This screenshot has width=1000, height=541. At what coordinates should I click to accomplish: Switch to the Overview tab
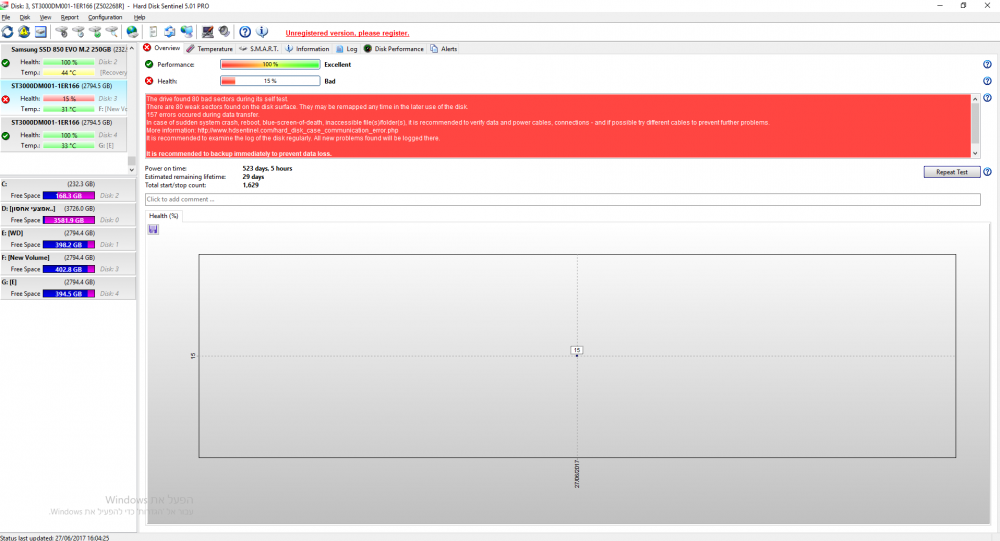(162, 48)
